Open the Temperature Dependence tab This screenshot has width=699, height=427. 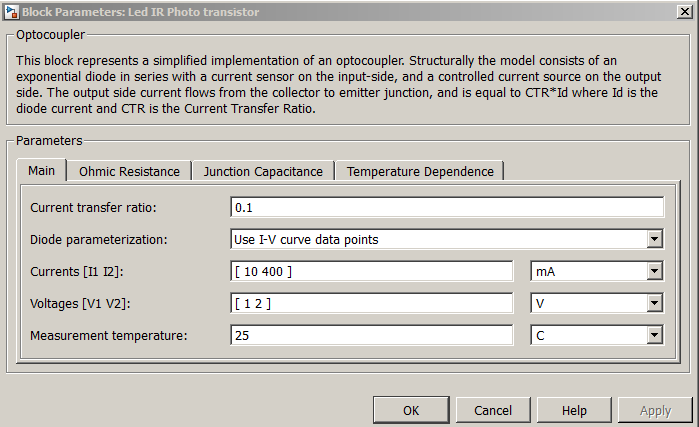click(x=420, y=171)
